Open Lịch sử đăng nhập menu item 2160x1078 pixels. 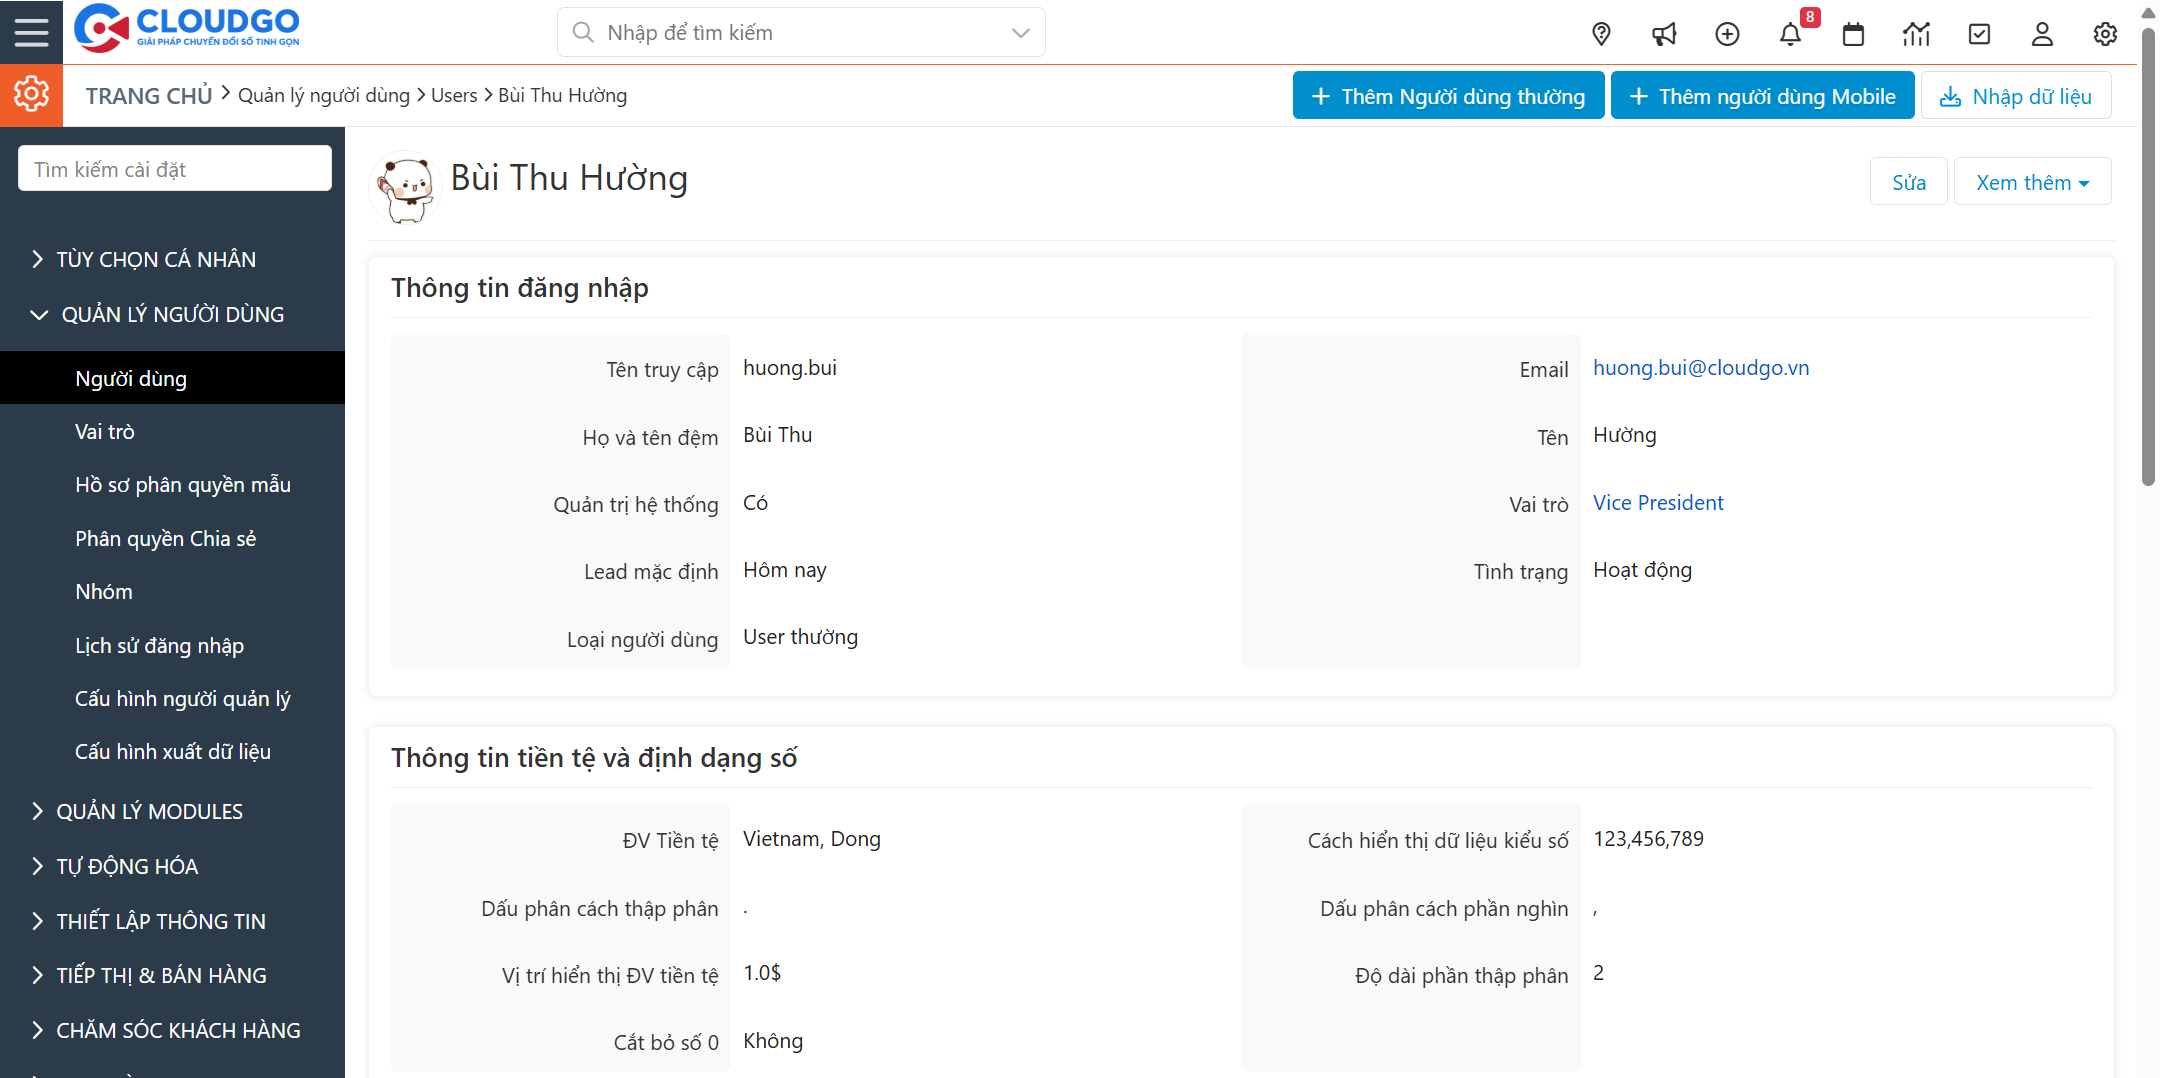(x=159, y=646)
